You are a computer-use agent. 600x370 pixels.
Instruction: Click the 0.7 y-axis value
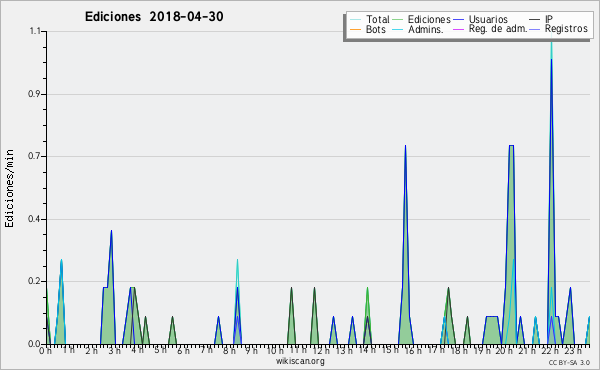[34, 156]
